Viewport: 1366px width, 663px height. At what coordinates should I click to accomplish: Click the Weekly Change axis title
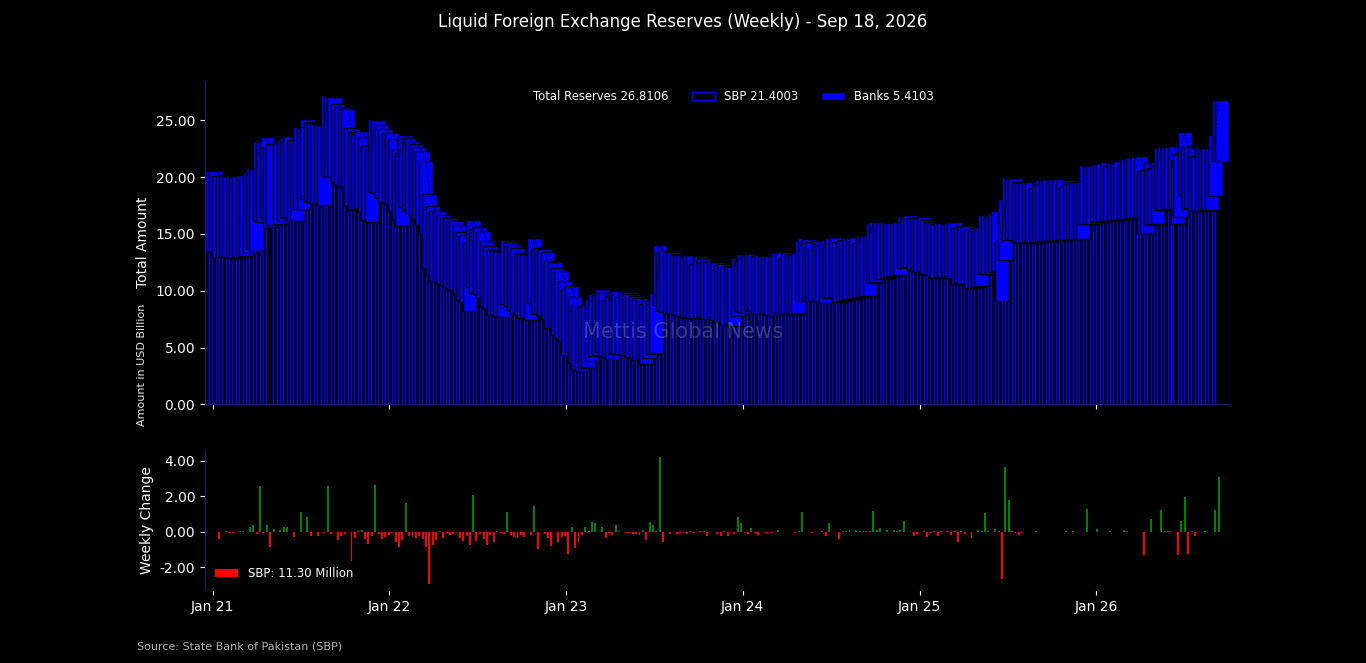click(146, 520)
